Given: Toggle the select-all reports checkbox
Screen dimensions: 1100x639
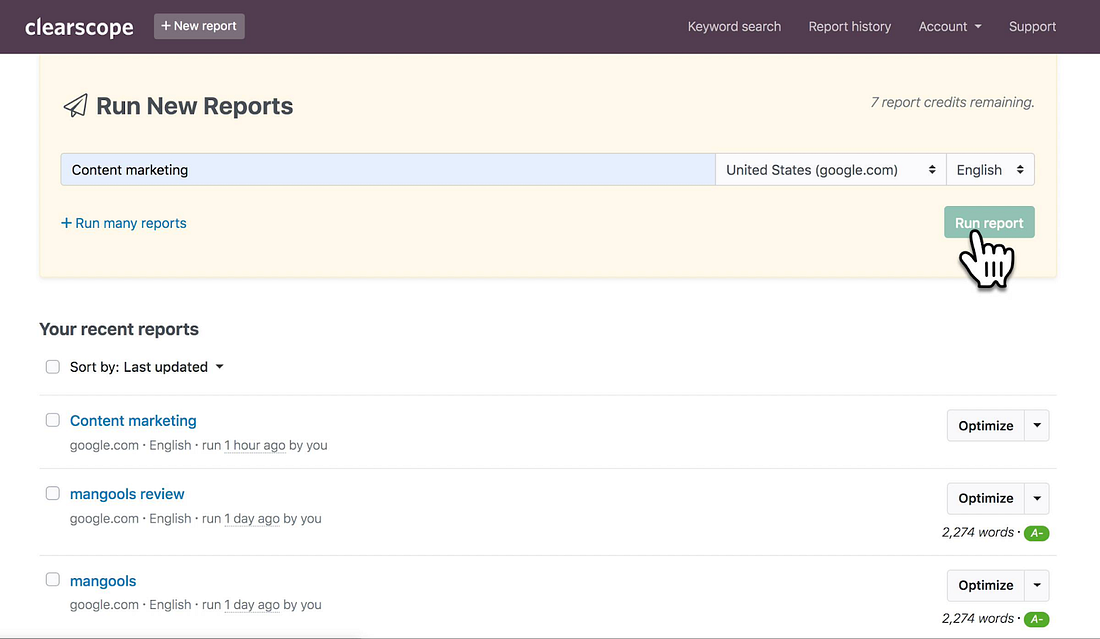Looking at the screenshot, I should point(53,367).
